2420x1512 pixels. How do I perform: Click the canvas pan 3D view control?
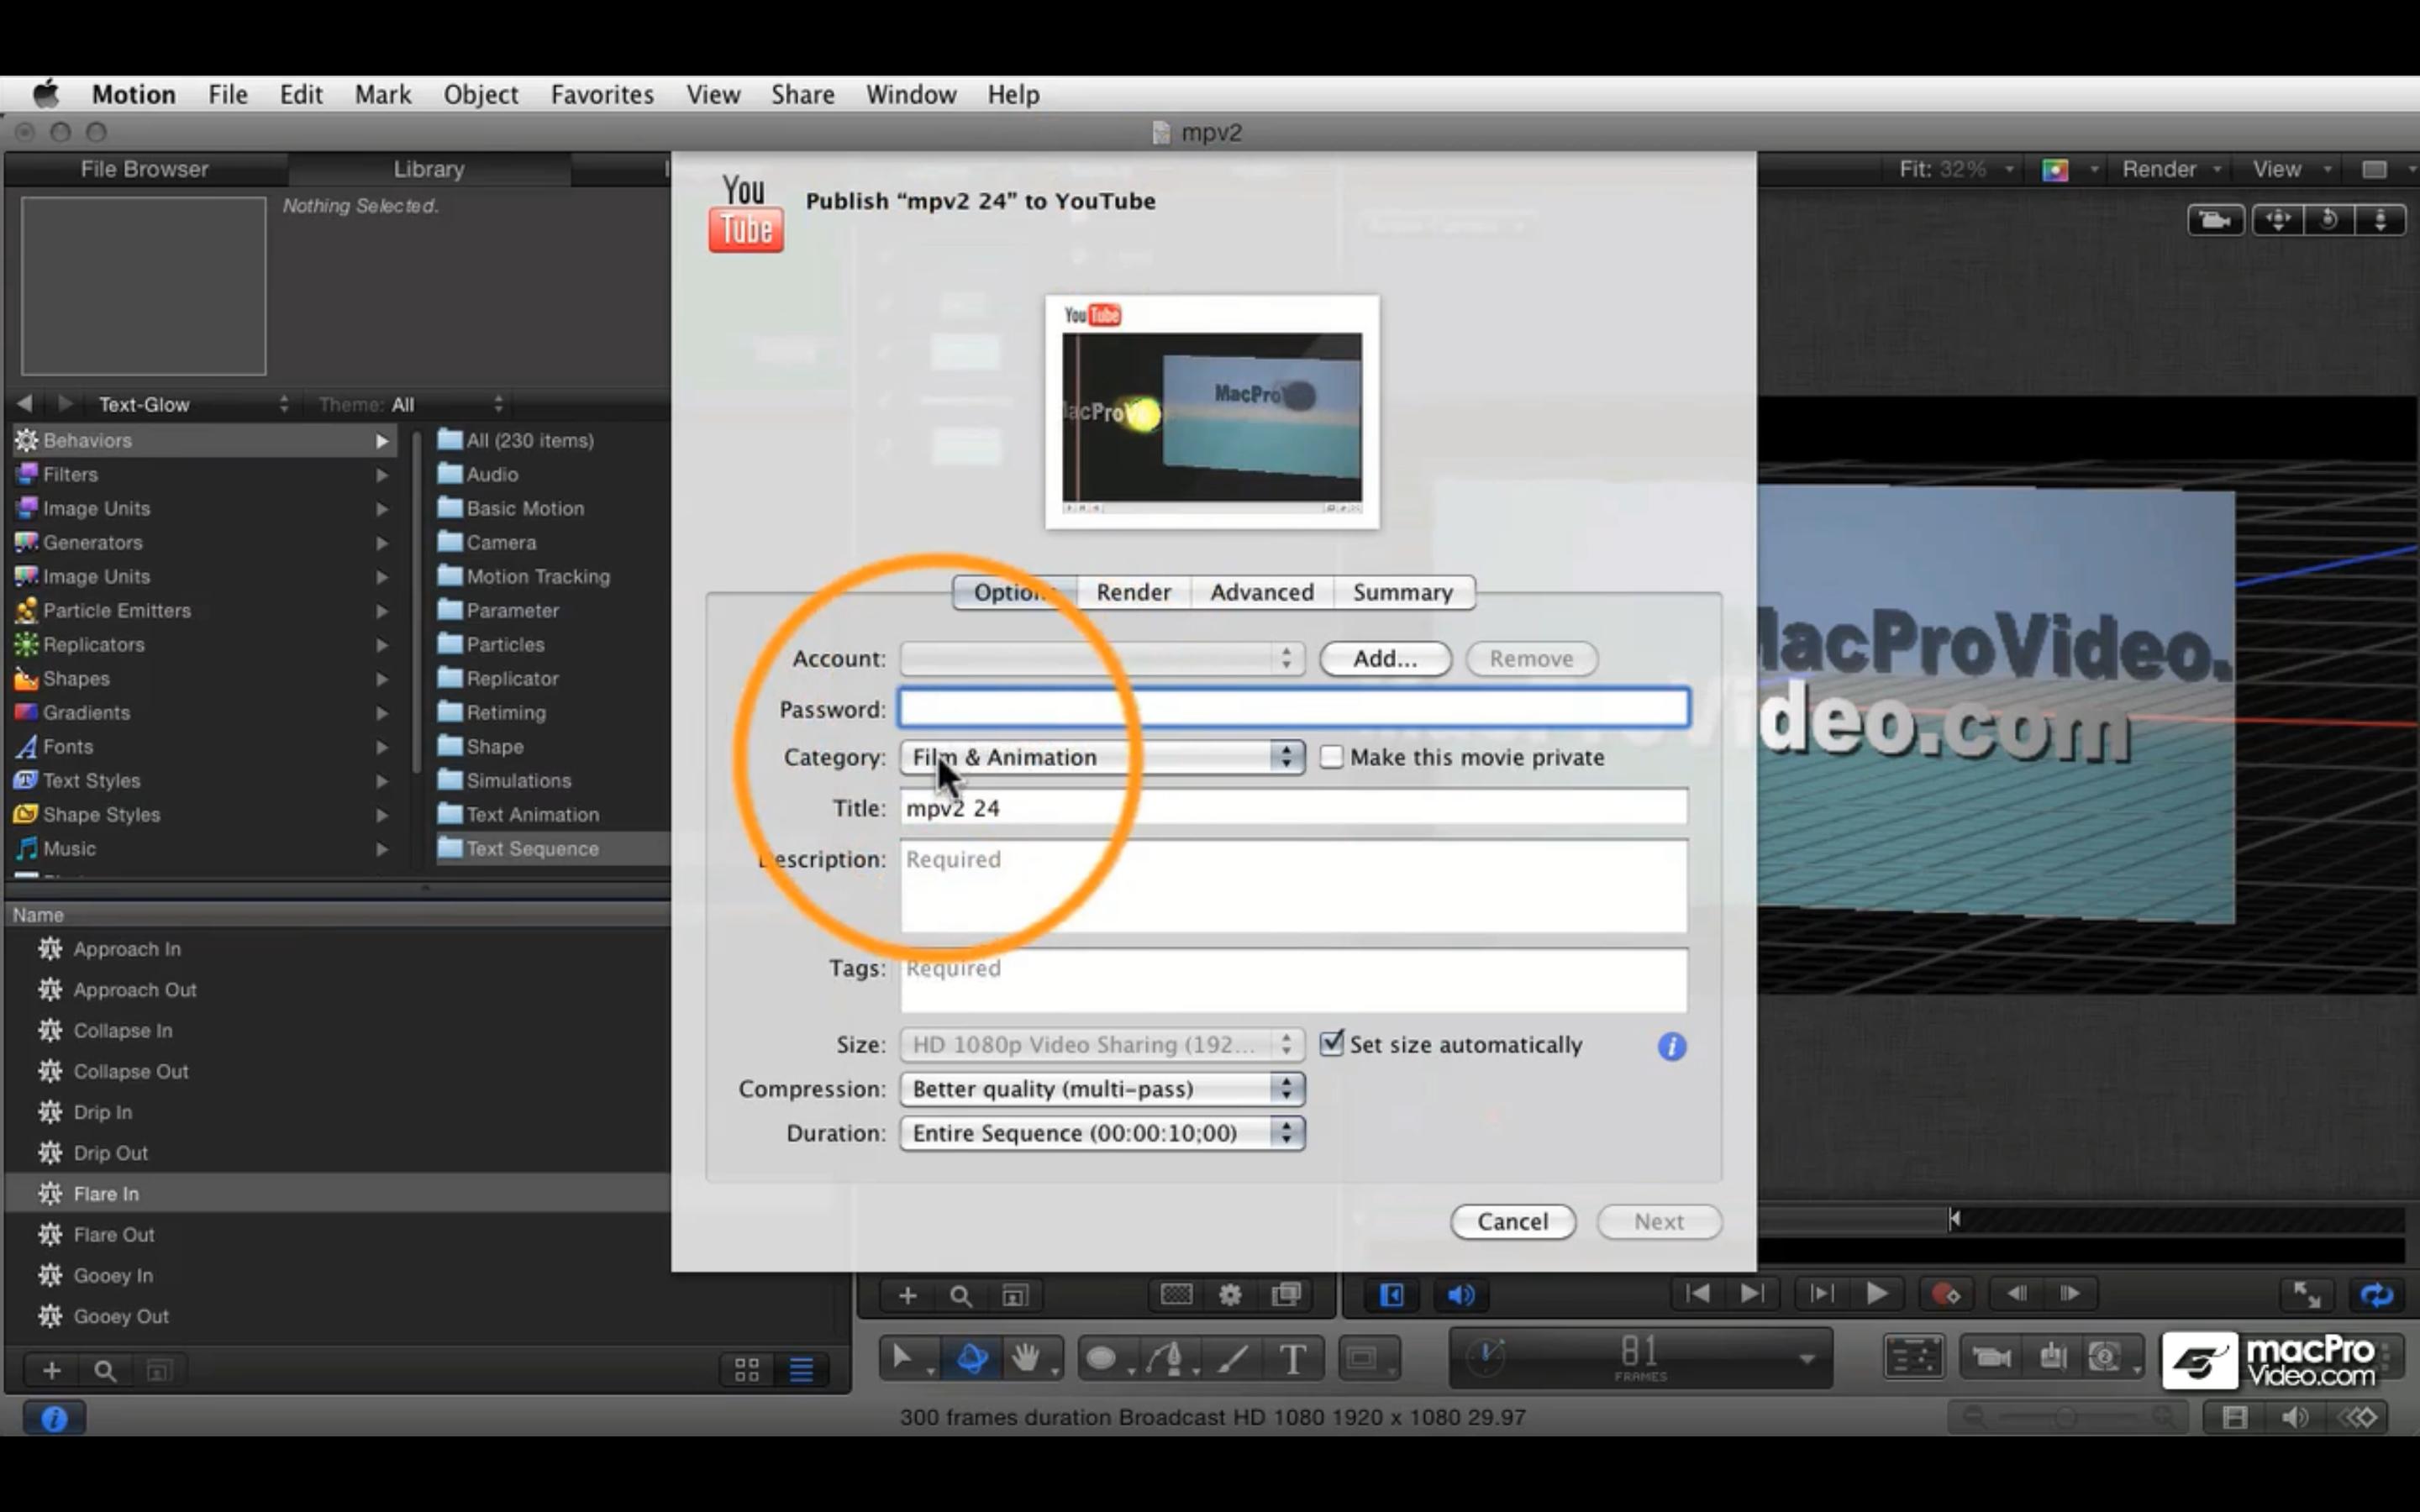click(x=2278, y=220)
